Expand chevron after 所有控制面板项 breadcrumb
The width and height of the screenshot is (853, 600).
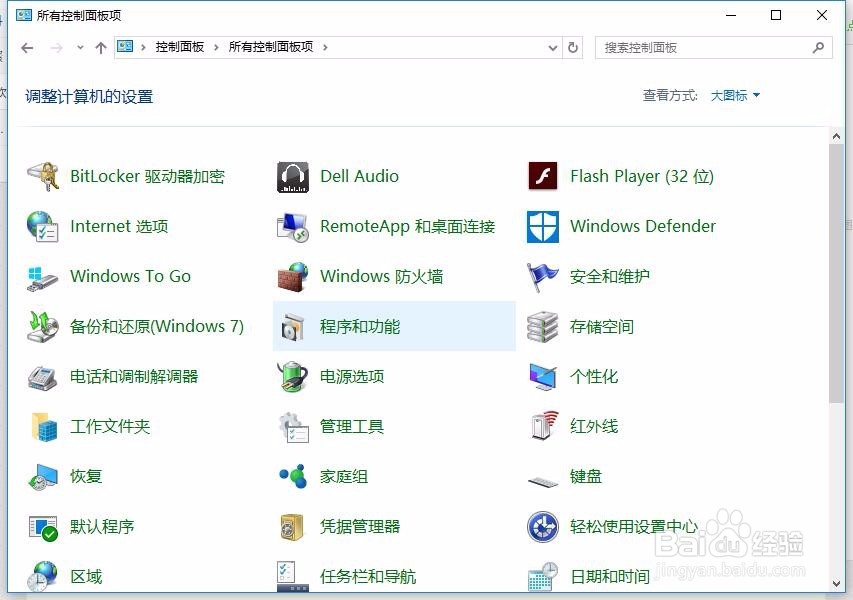pyautogui.click(x=325, y=47)
